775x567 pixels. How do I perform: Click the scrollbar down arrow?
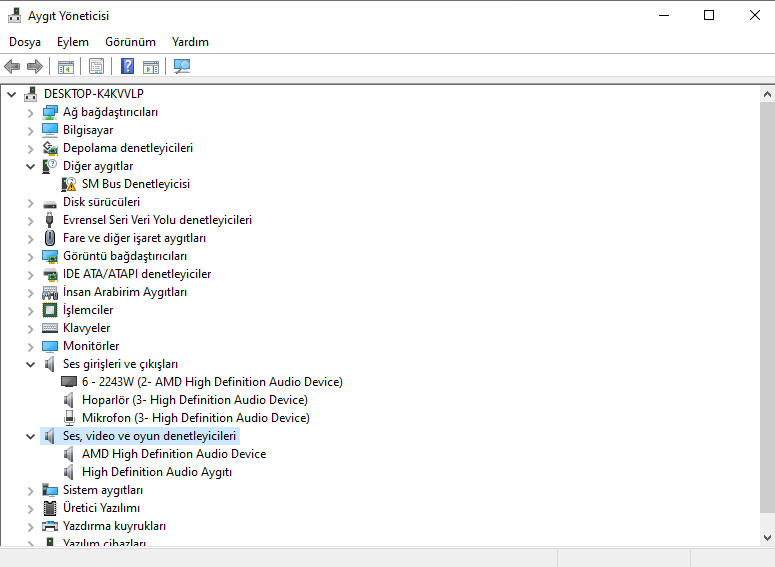pyautogui.click(x=767, y=538)
